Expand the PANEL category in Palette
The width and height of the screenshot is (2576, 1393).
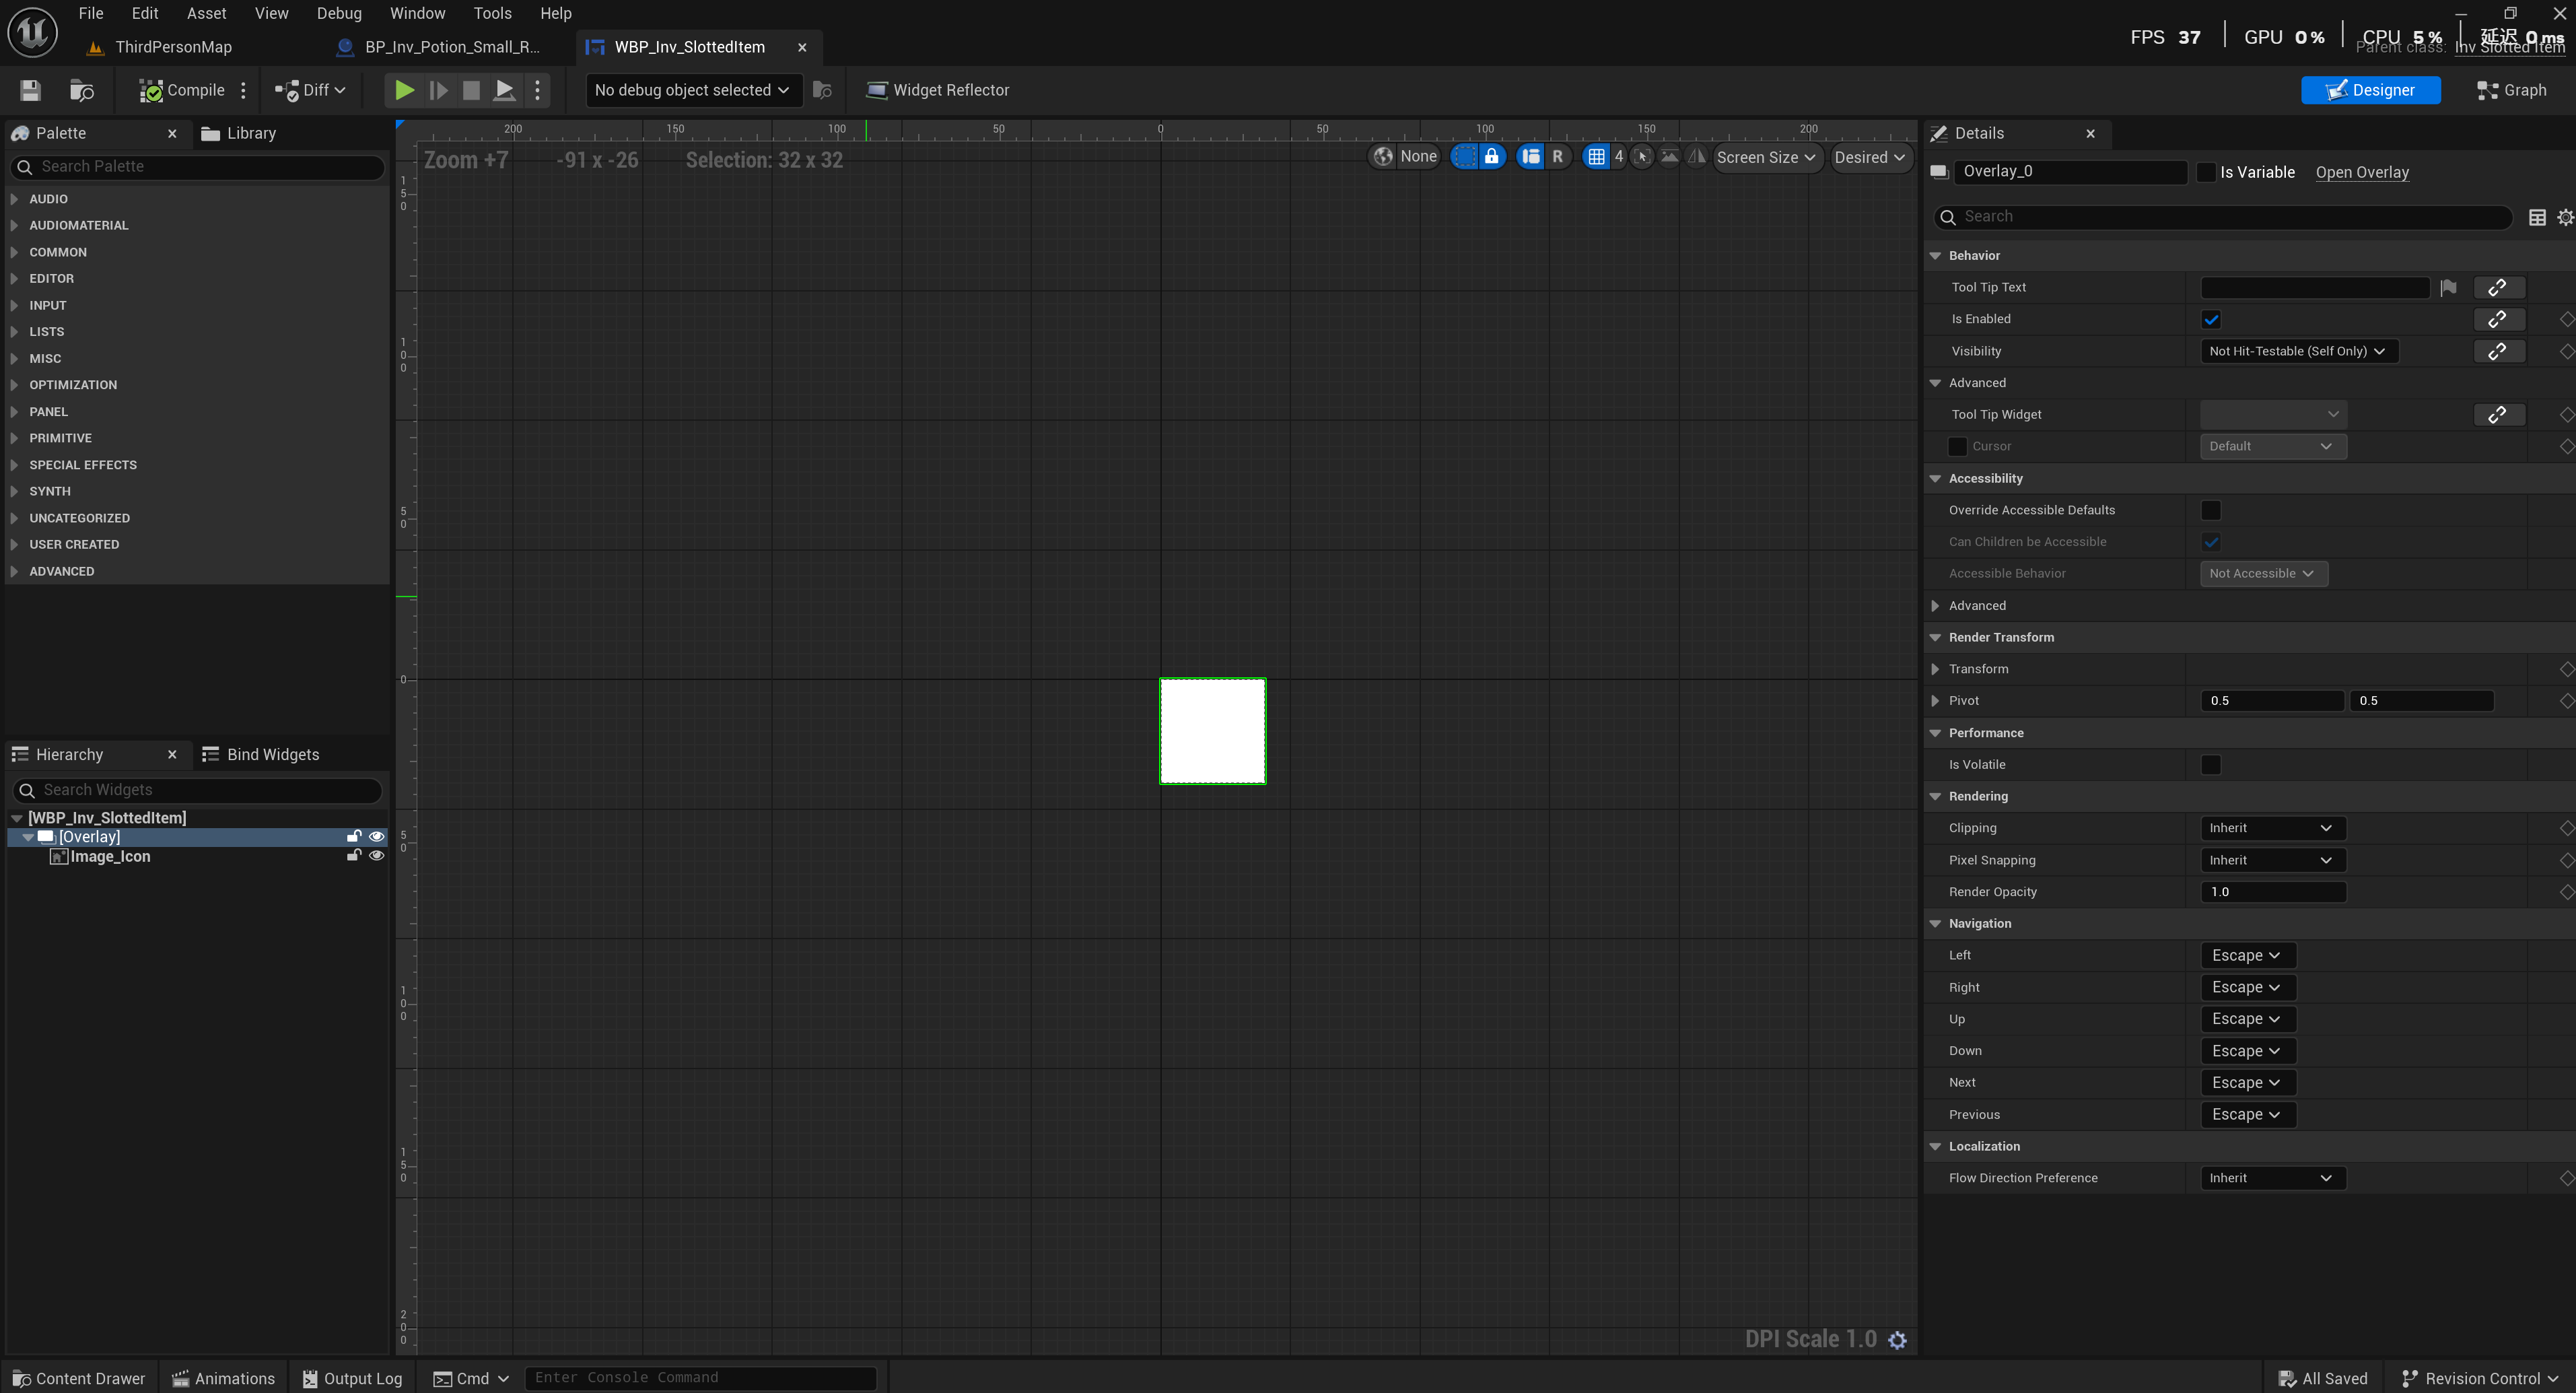(48, 412)
